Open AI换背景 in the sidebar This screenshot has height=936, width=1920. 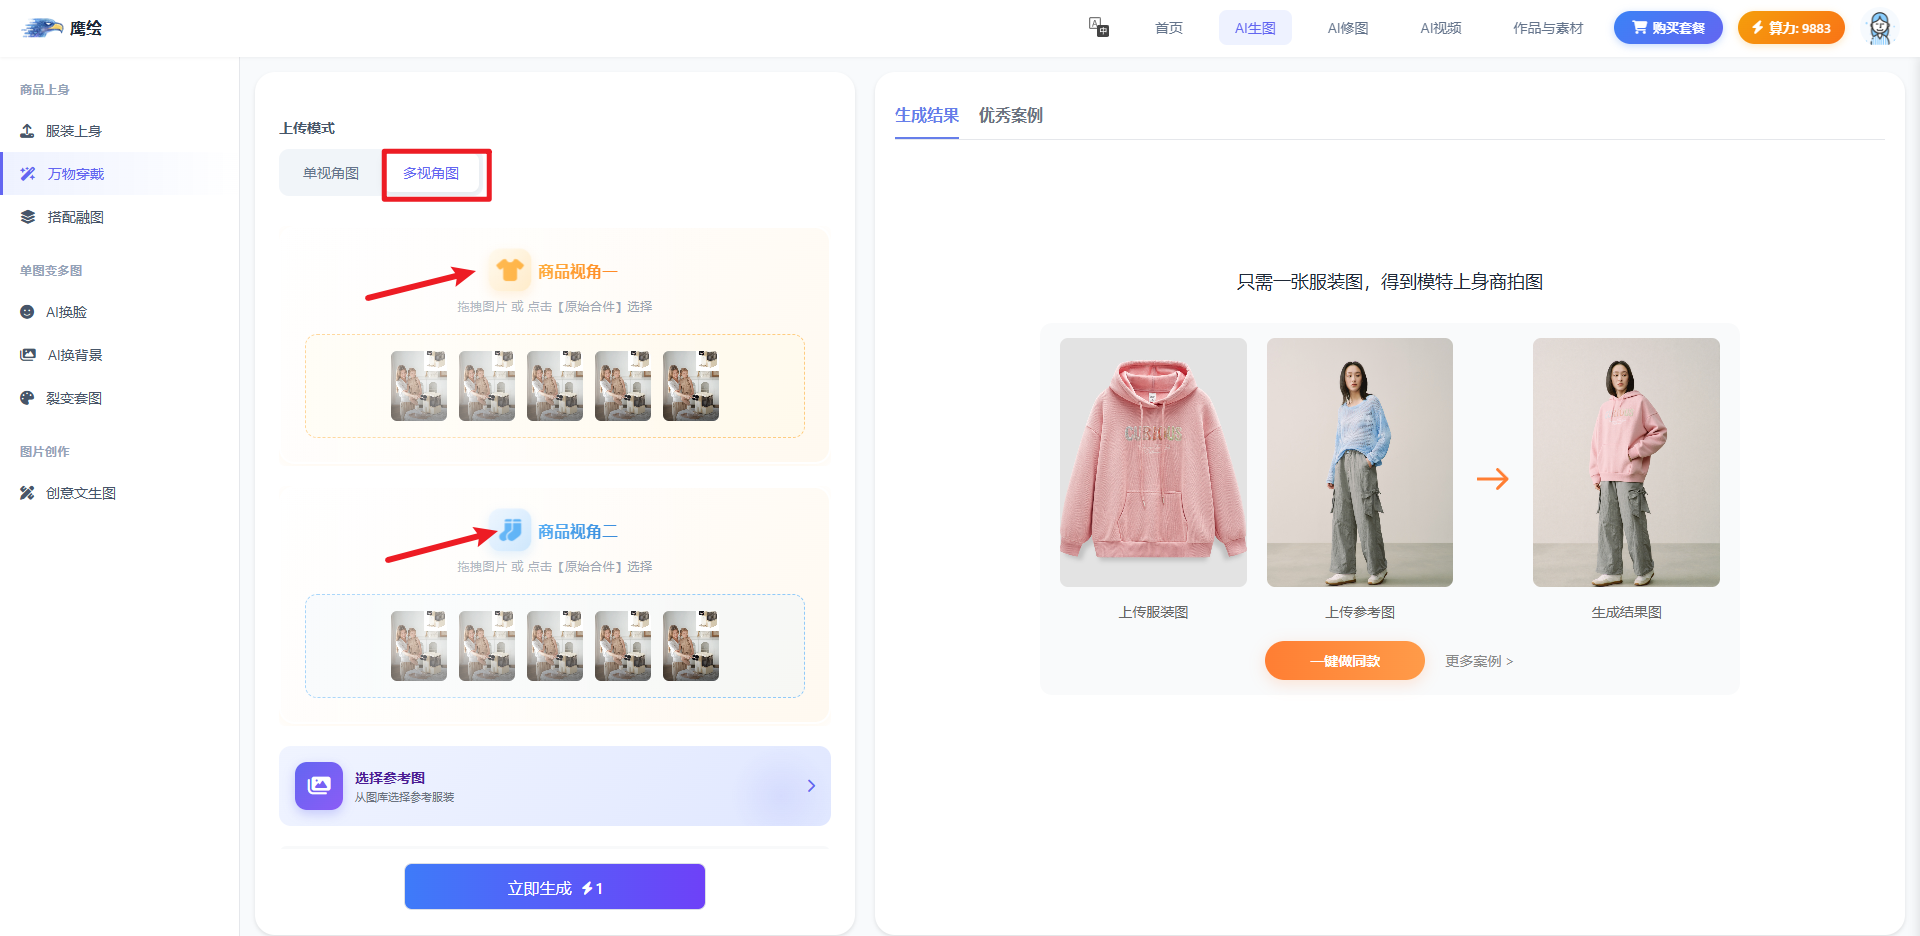click(x=74, y=355)
